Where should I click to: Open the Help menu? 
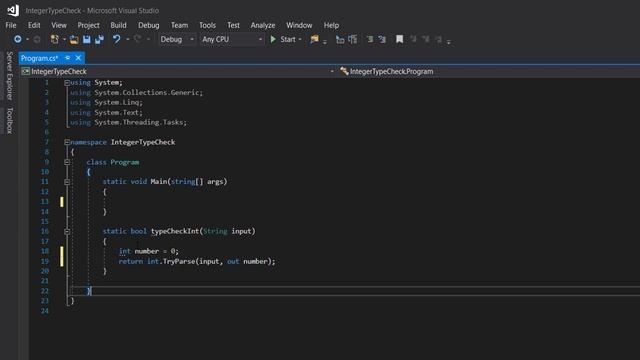[331, 25]
